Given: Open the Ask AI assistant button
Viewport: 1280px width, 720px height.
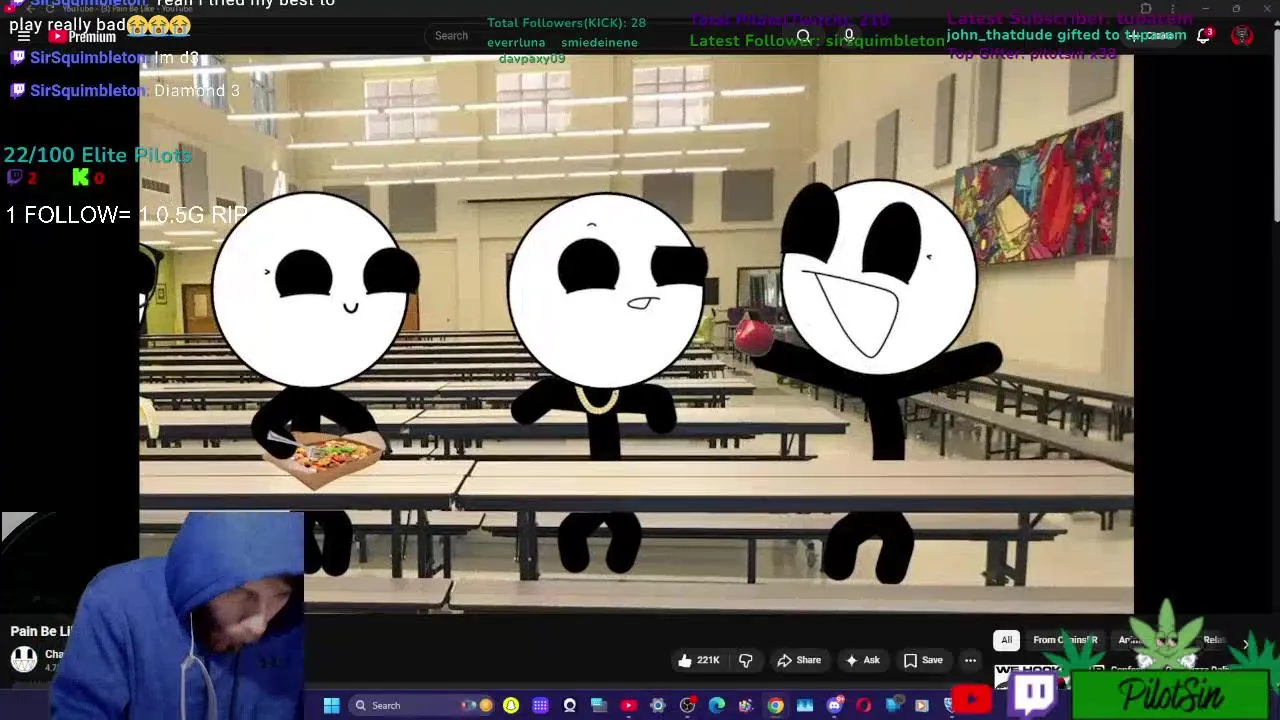Looking at the screenshot, I should [862, 660].
